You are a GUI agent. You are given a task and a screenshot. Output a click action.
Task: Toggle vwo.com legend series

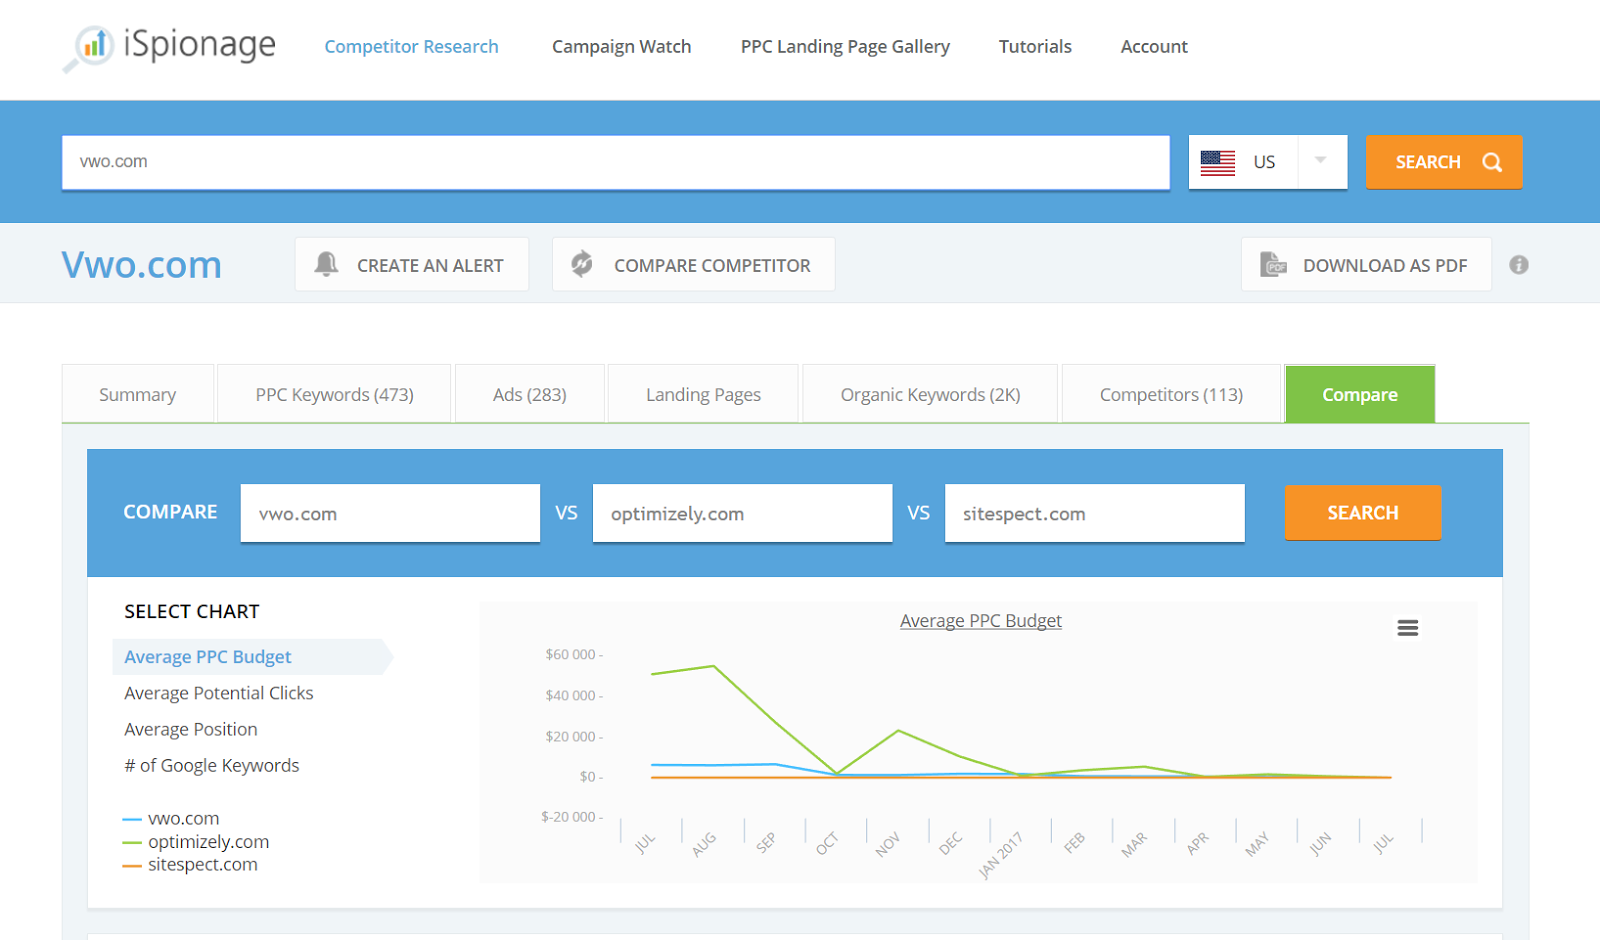tap(171, 818)
